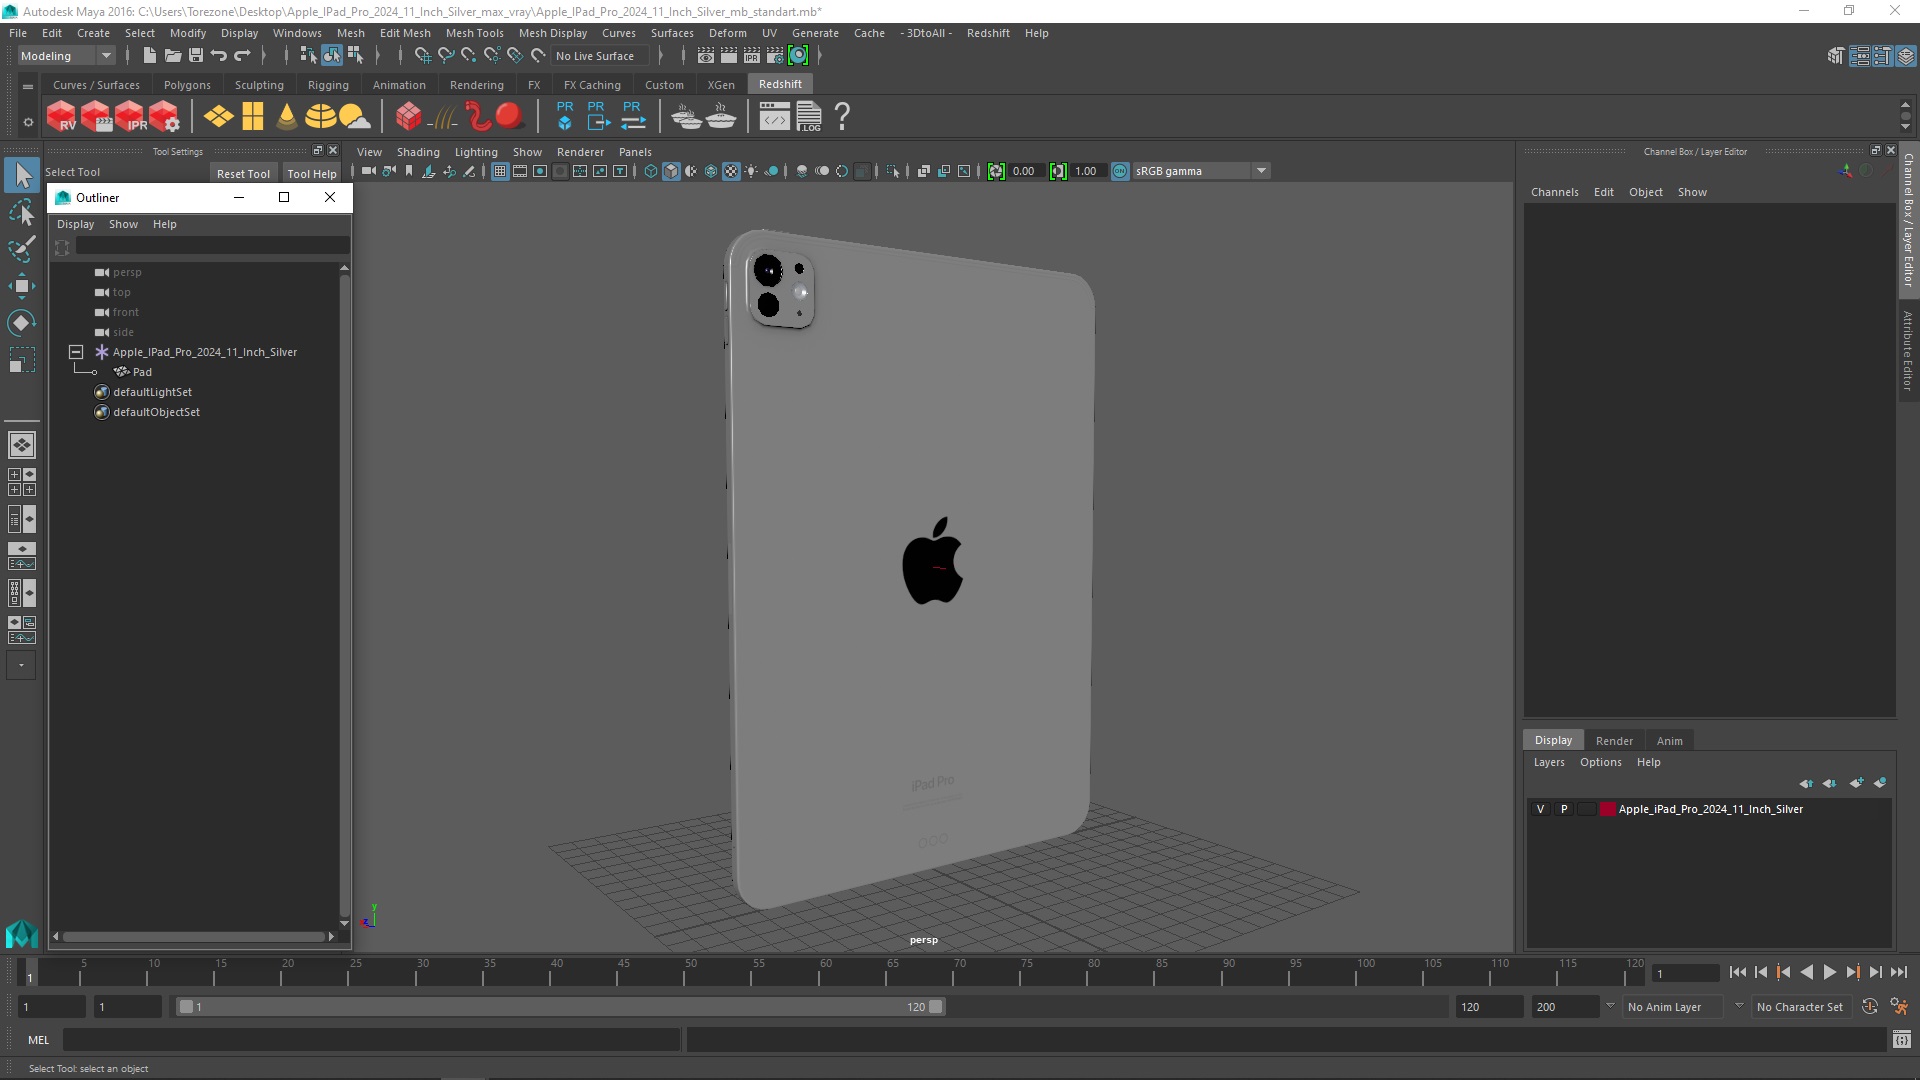
Task: Open shelf options gear menu
Action: coord(28,122)
